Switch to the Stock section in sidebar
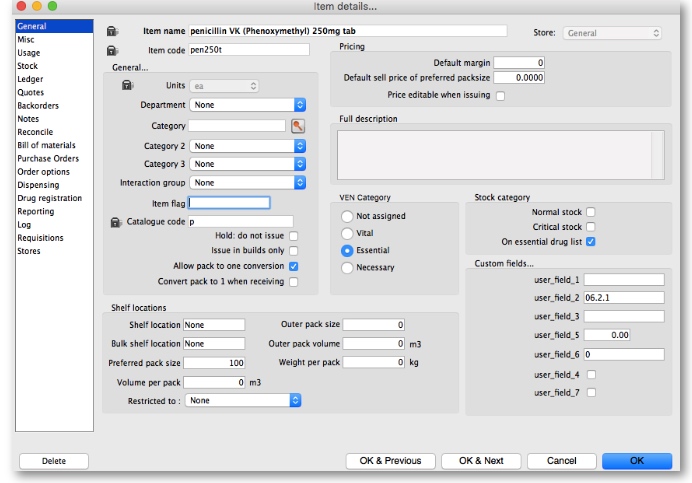This screenshot has width=692, height=483. (x=27, y=66)
